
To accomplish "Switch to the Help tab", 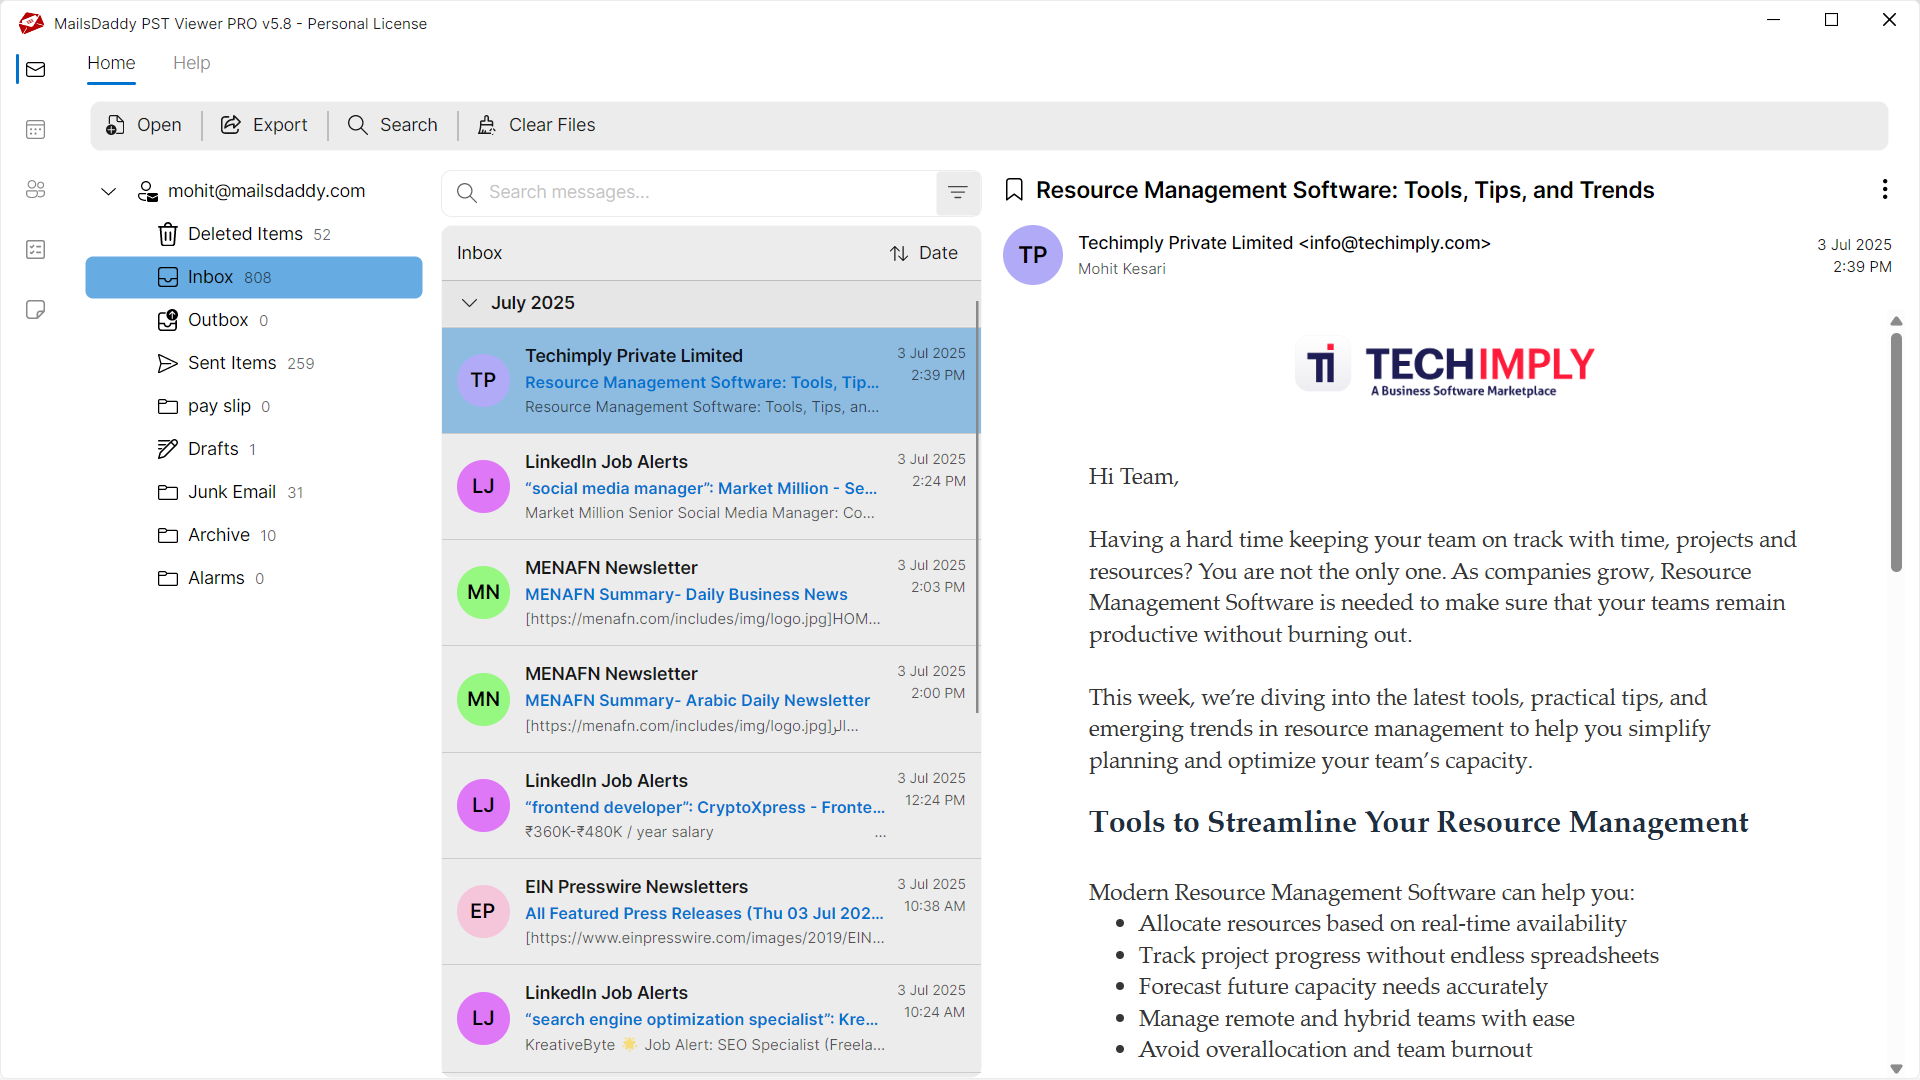I will [191, 63].
